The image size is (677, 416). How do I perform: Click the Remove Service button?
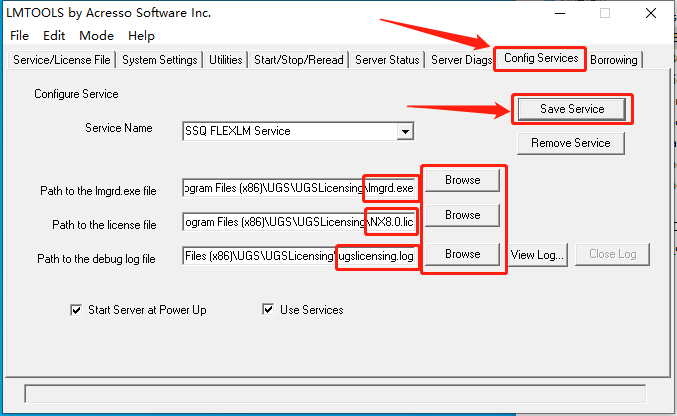pyautogui.click(x=571, y=143)
